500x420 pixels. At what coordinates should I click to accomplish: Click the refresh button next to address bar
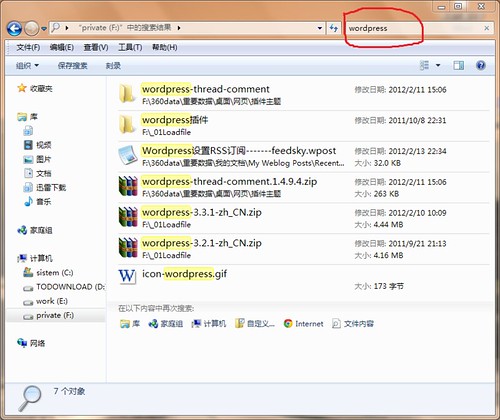coord(334,28)
